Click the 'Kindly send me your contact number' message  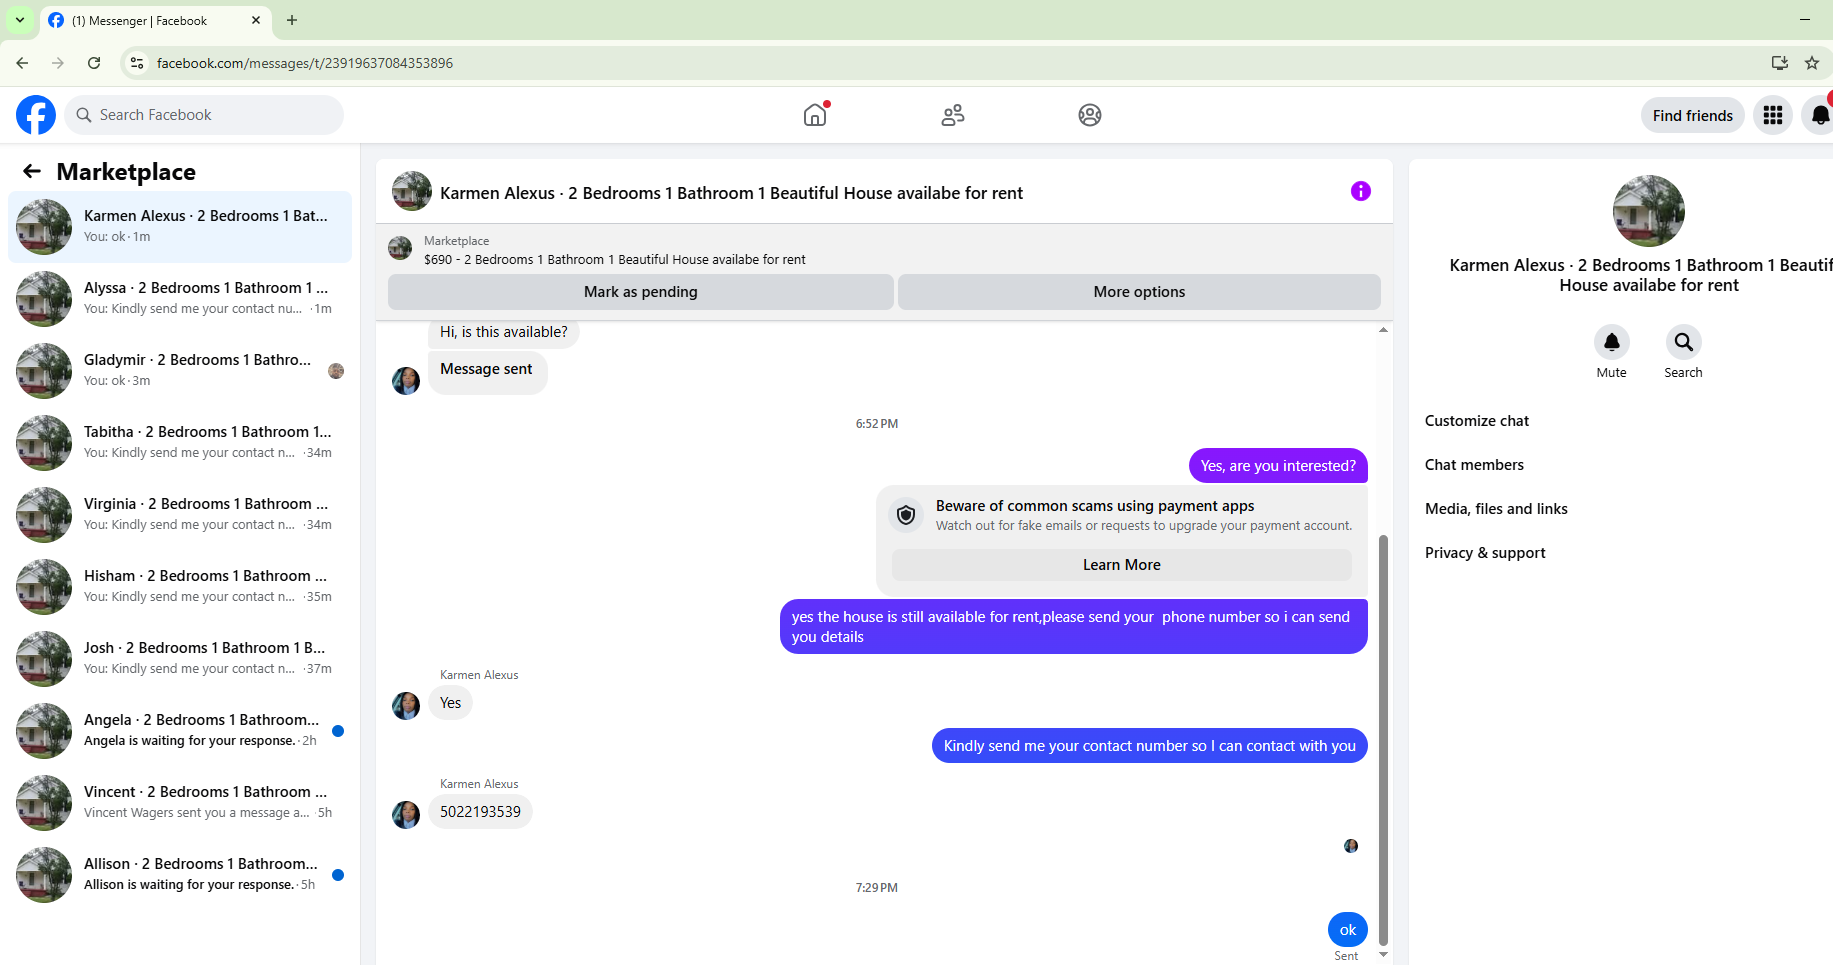tap(1150, 746)
